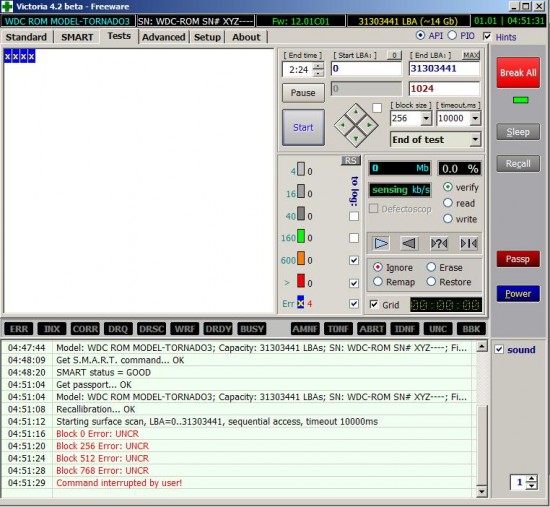Open the Advanced tab
This screenshot has width=550, height=507.
(x=163, y=37)
